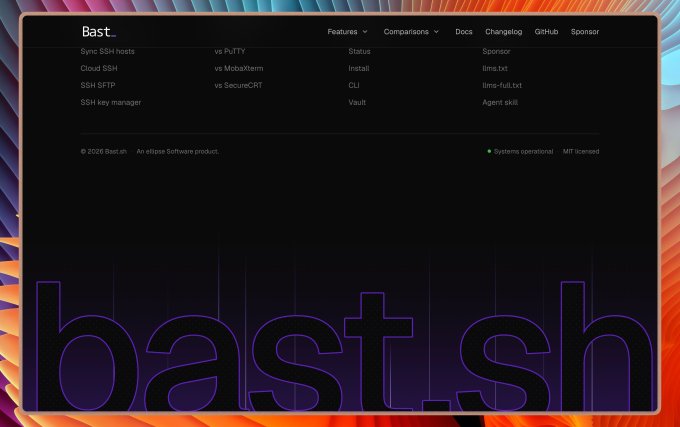Open the Cloud SSH footer link
Screen dimensions: 680x427
pyautogui.click(x=99, y=68)
